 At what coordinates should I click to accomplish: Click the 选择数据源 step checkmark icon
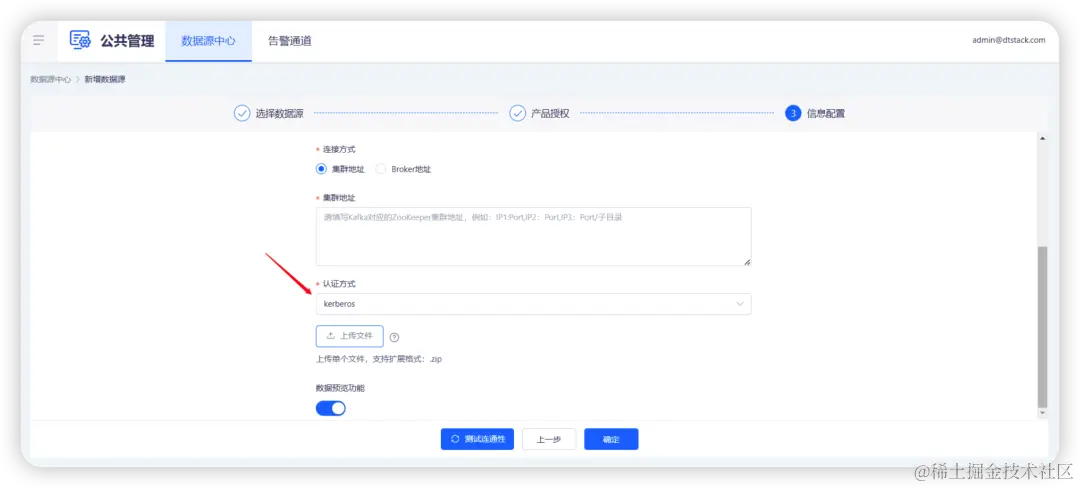click(x=242, y=114)
